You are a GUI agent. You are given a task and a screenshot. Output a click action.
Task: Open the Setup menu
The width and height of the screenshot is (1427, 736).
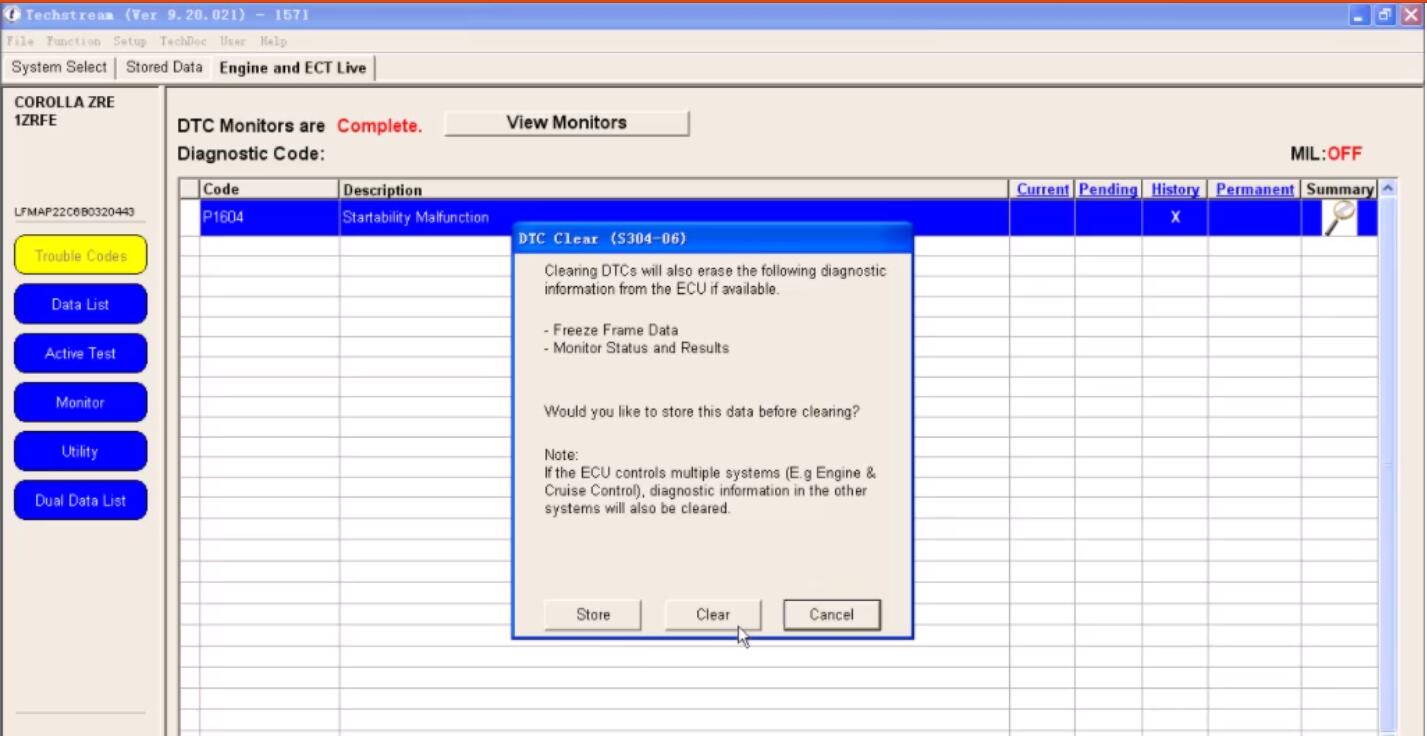pos(129,42)
